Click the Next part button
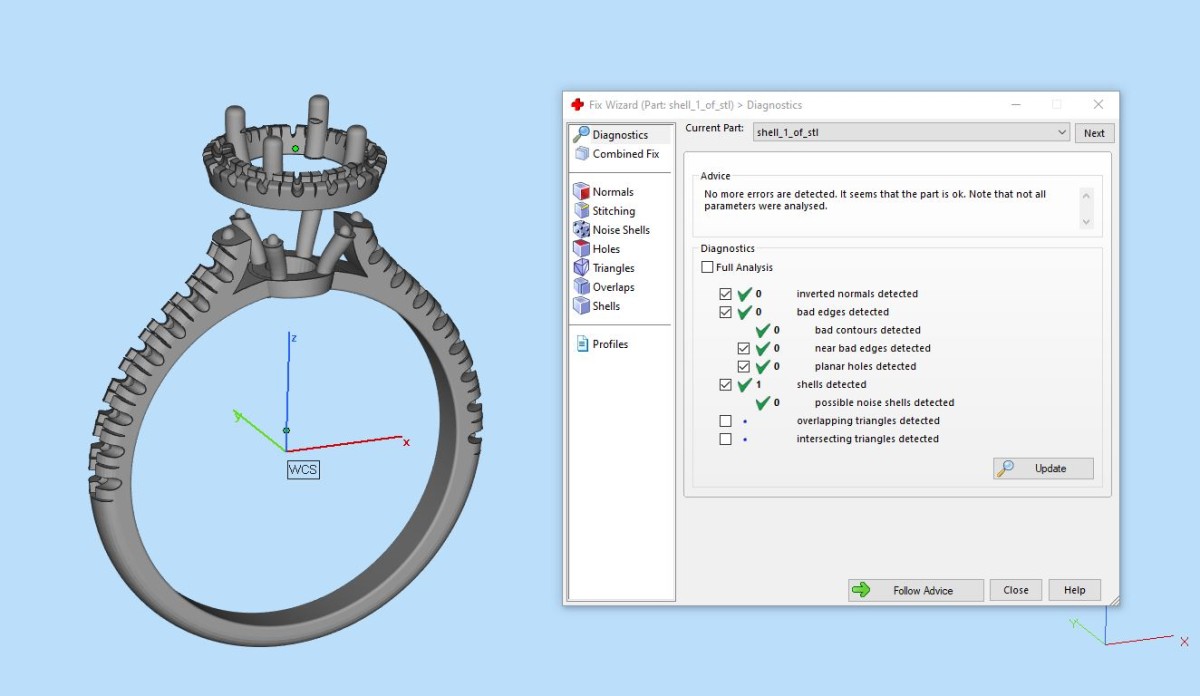 1094,133
